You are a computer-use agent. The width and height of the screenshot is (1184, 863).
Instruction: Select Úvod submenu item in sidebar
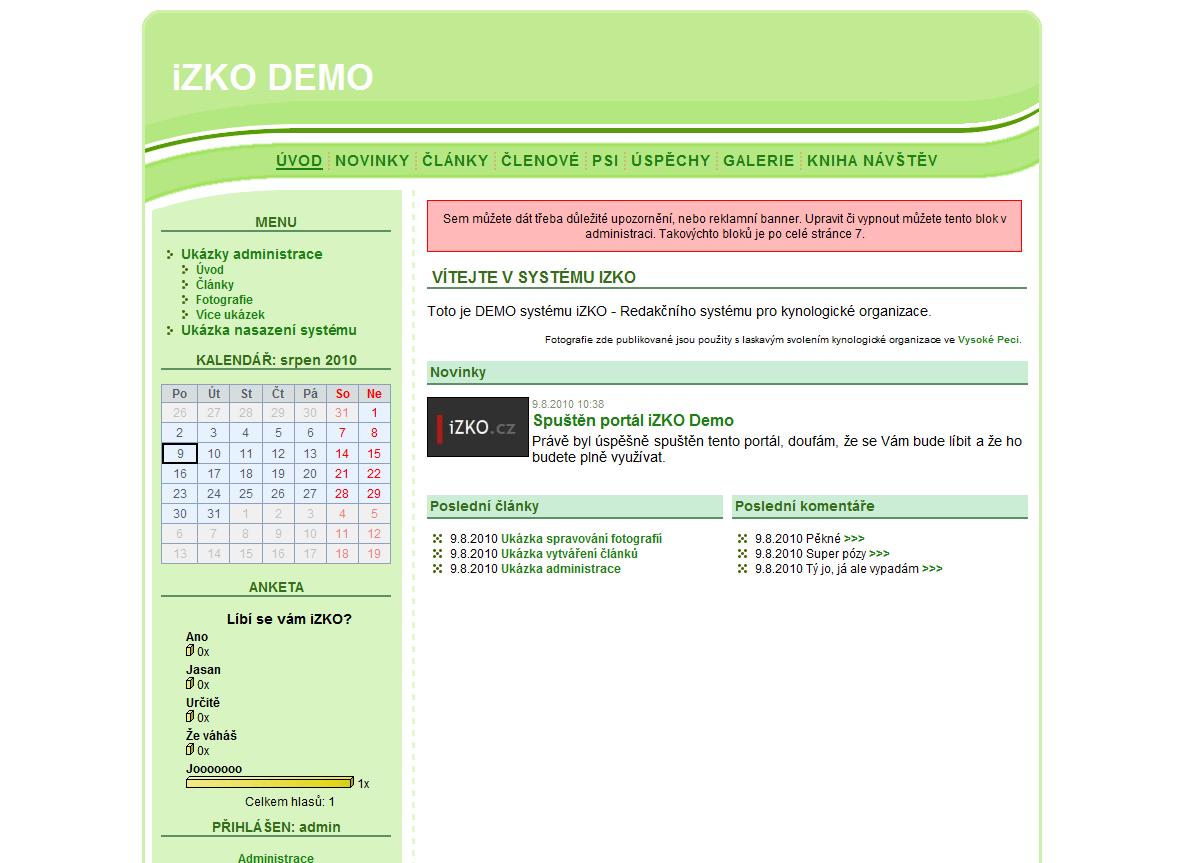[x=210, y=270]
